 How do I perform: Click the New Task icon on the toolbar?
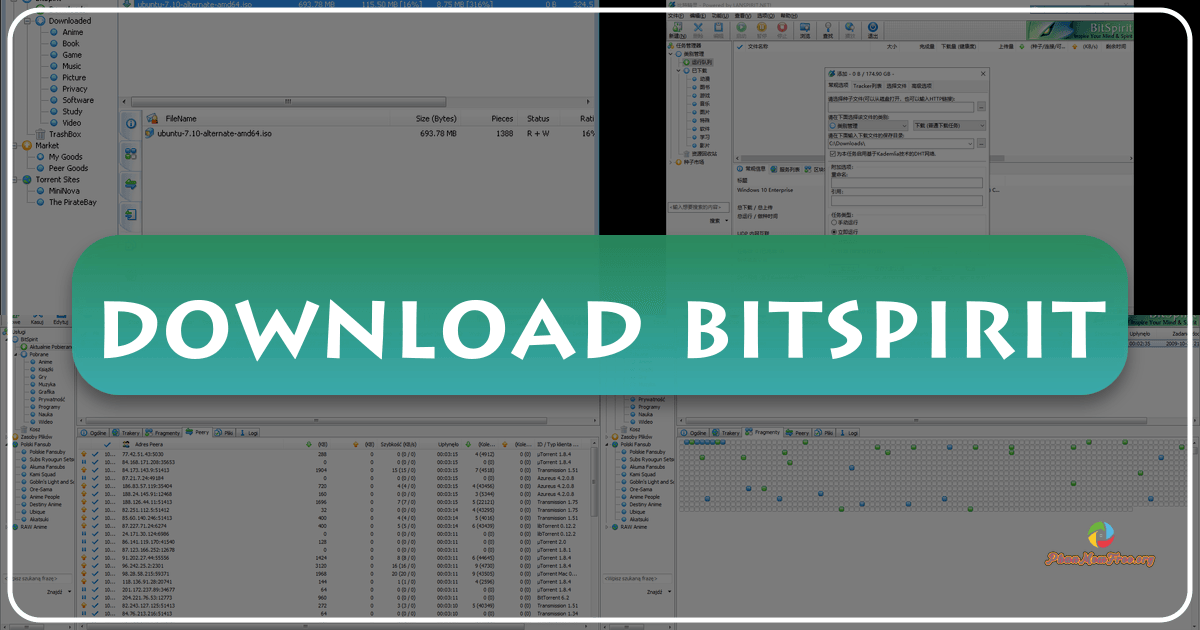pos(677,29)
